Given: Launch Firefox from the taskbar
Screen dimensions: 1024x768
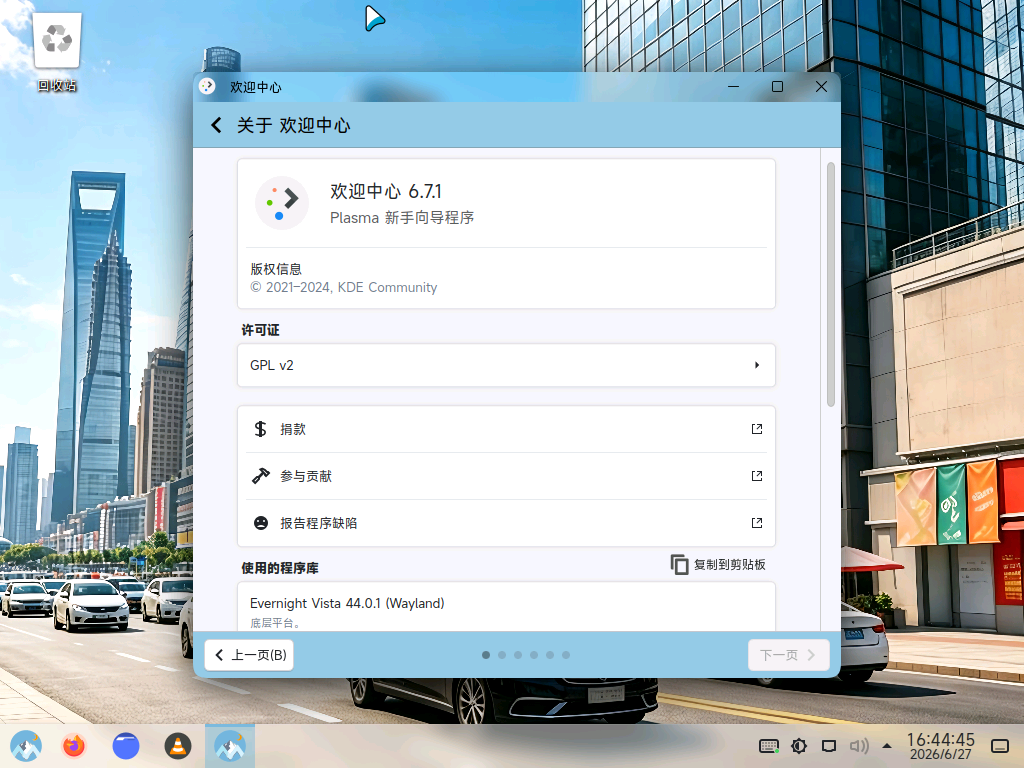Looking at the screenshot, I should point(74,746).
